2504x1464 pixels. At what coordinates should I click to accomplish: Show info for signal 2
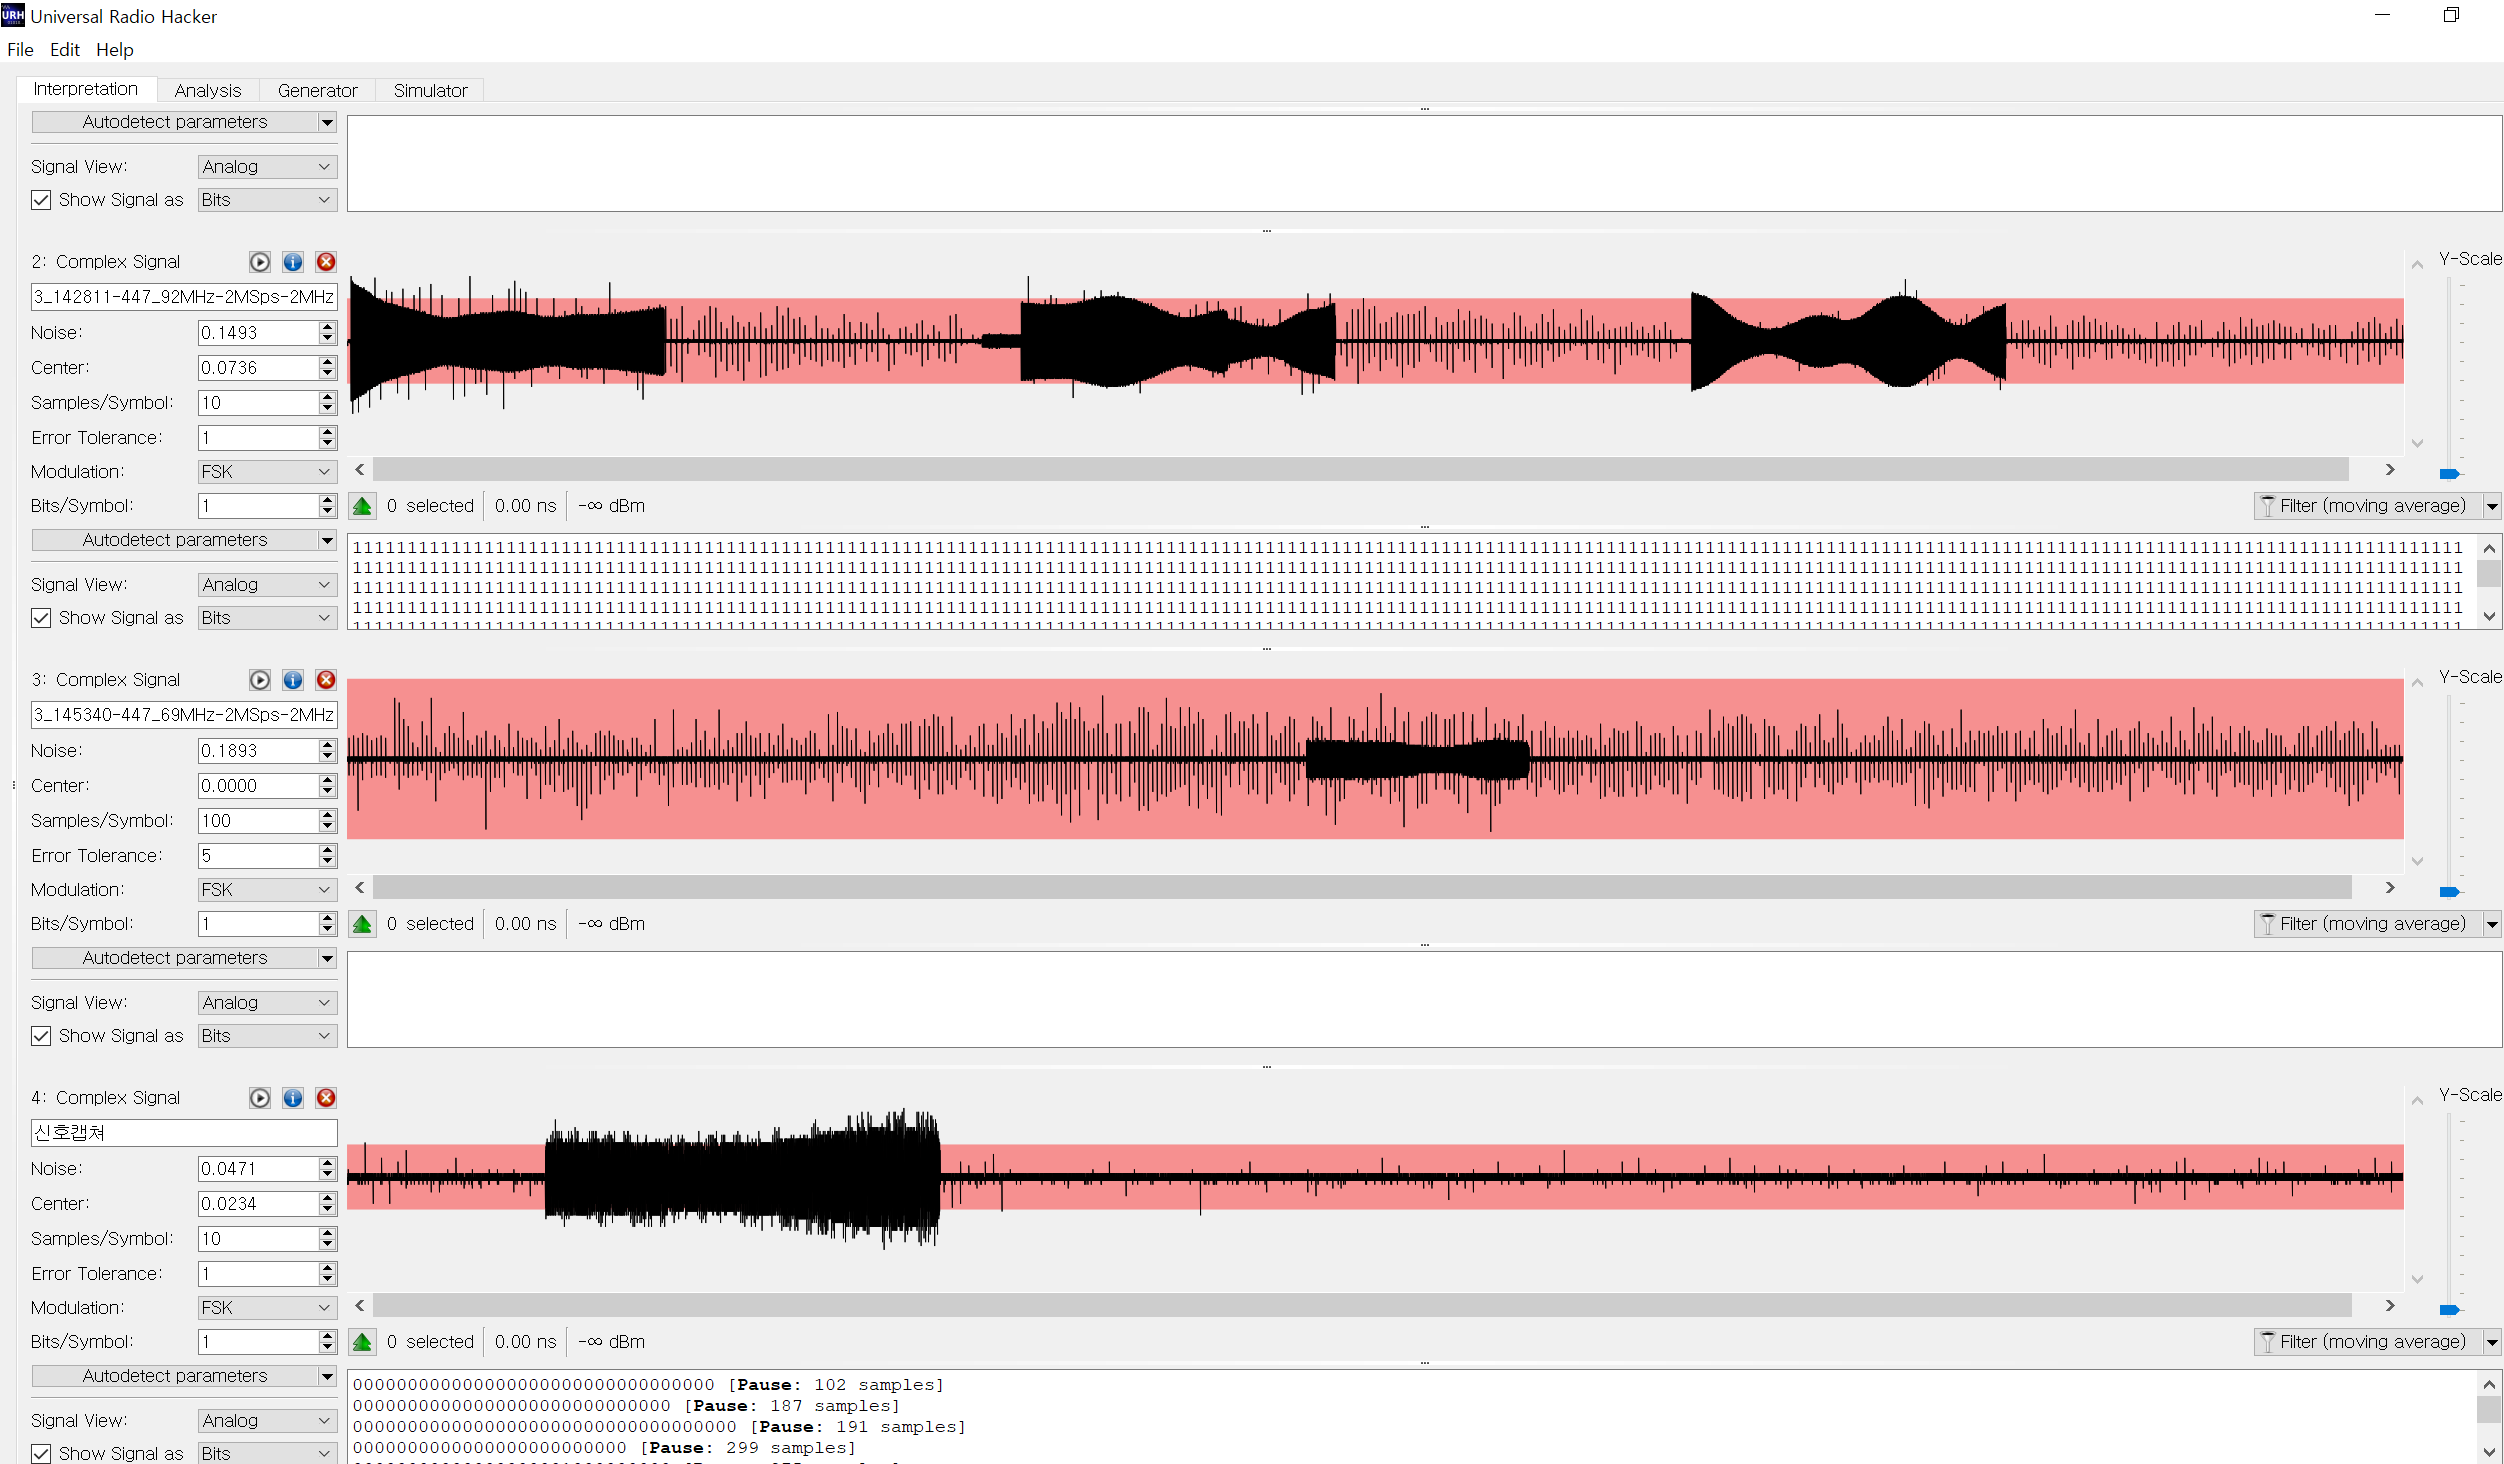pos(293,262)
